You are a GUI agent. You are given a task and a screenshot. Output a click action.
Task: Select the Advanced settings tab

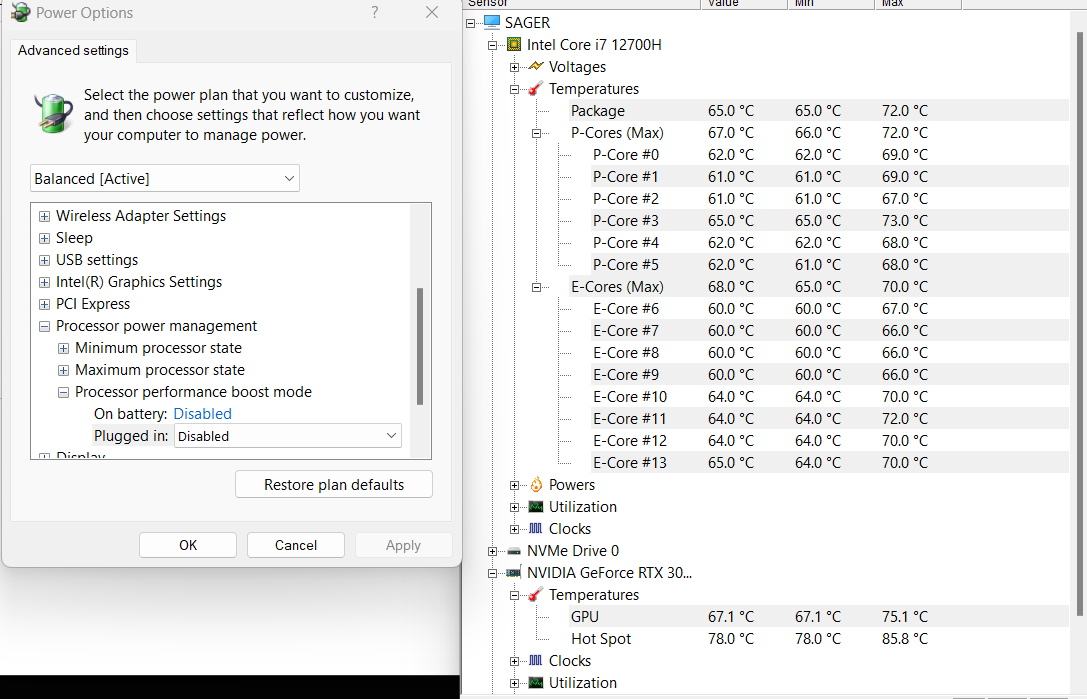click(73, 51)
